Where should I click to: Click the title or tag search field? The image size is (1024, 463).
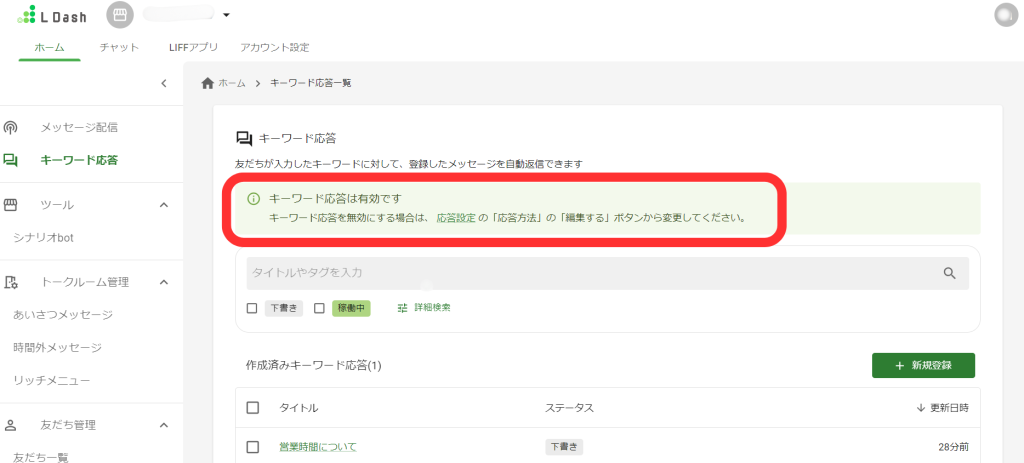590,273
